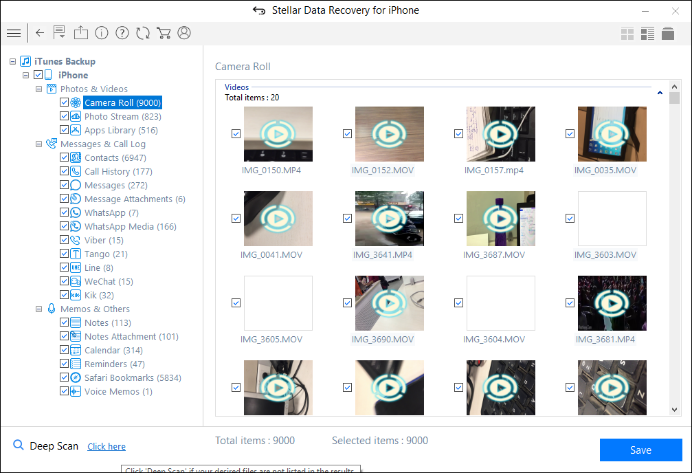Select Photo Stream (823) in the tree

pyautogui.click(x=123, y=116)
